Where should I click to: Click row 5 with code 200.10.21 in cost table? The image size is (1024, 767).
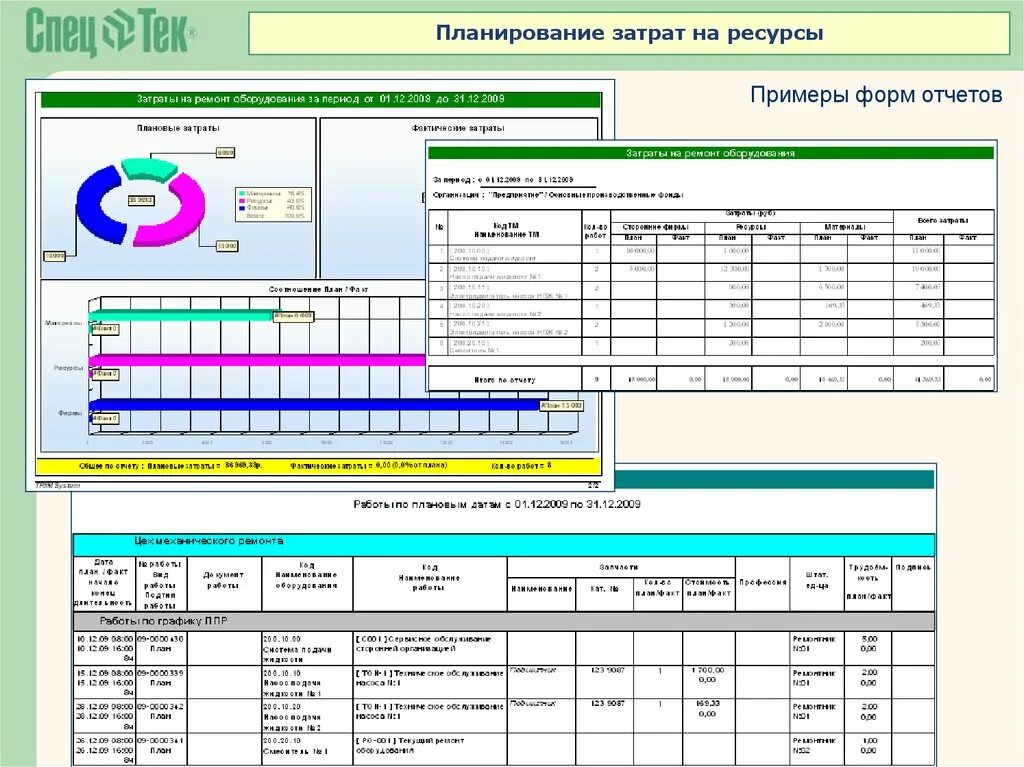(x=711, y=328)
